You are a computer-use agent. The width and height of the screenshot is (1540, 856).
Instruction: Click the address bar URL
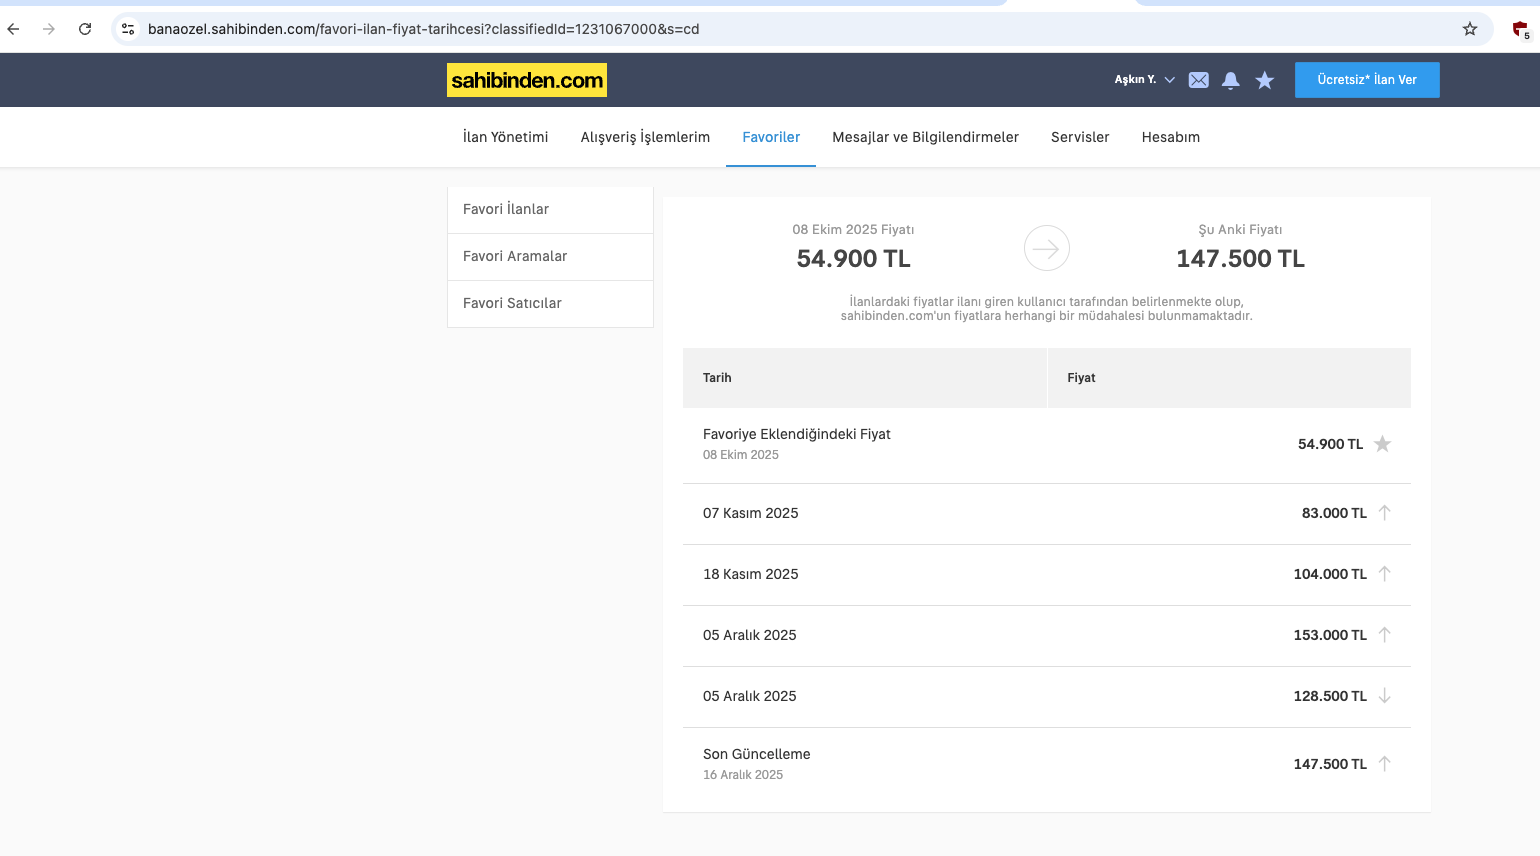(424, 29)
